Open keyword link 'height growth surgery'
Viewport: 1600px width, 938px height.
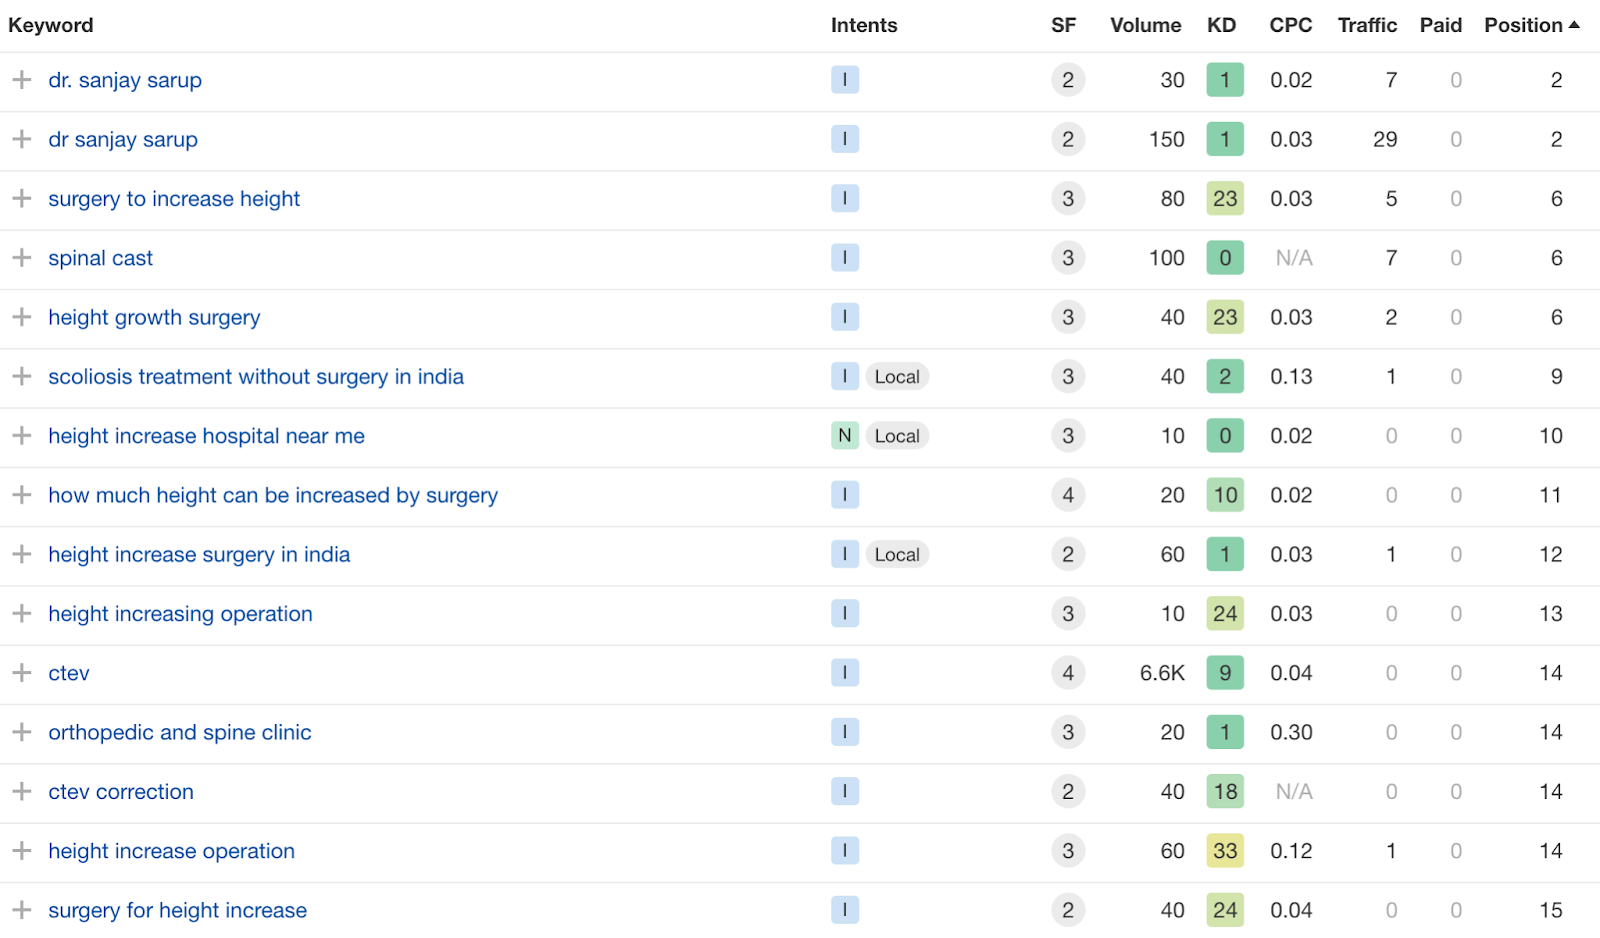click(154, 318)
